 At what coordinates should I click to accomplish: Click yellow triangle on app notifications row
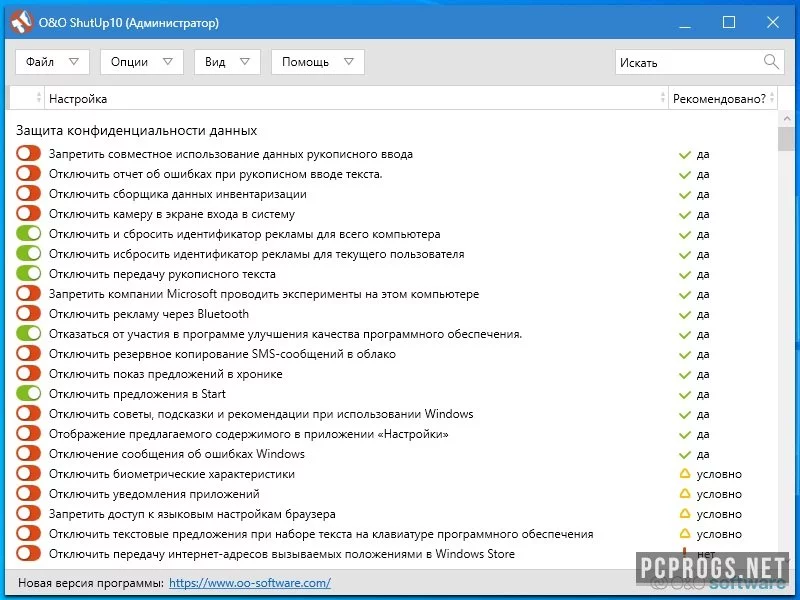[685, 494]
